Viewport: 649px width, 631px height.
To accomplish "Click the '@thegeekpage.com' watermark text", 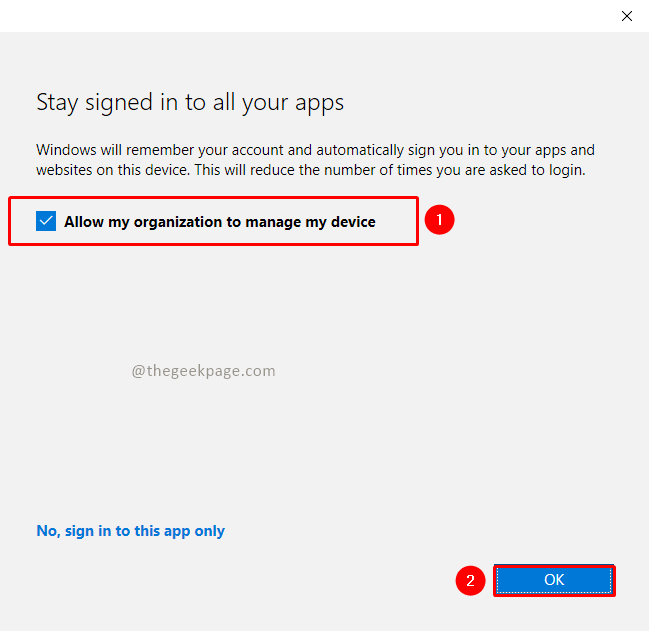I will [x=203, y=370].
